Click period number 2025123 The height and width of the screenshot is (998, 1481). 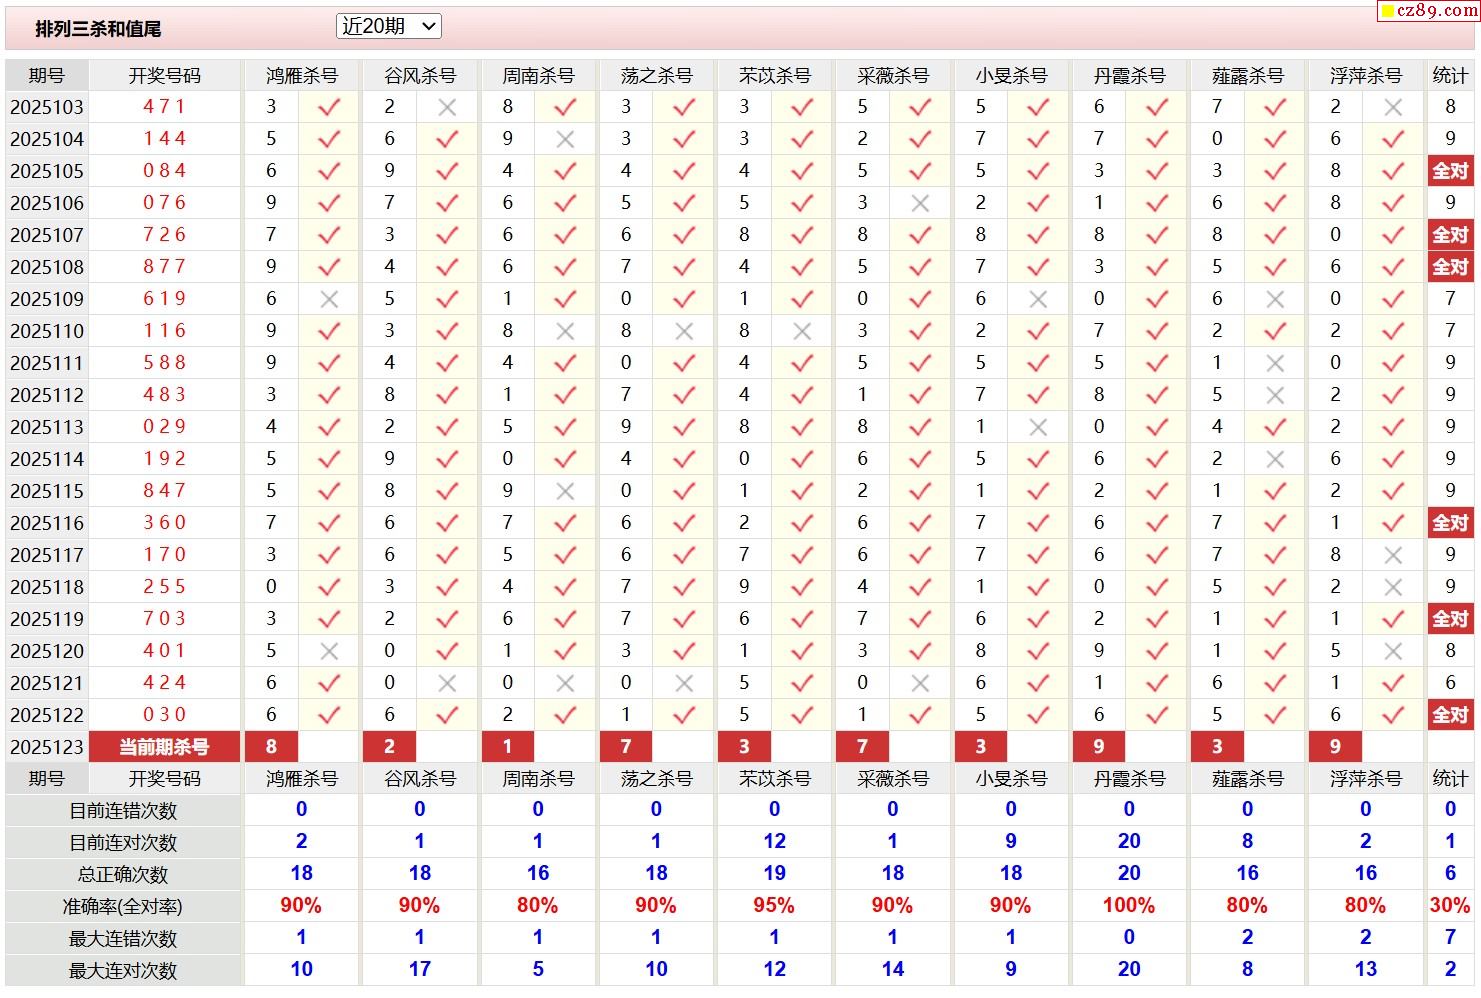click(x=47, y=747)
